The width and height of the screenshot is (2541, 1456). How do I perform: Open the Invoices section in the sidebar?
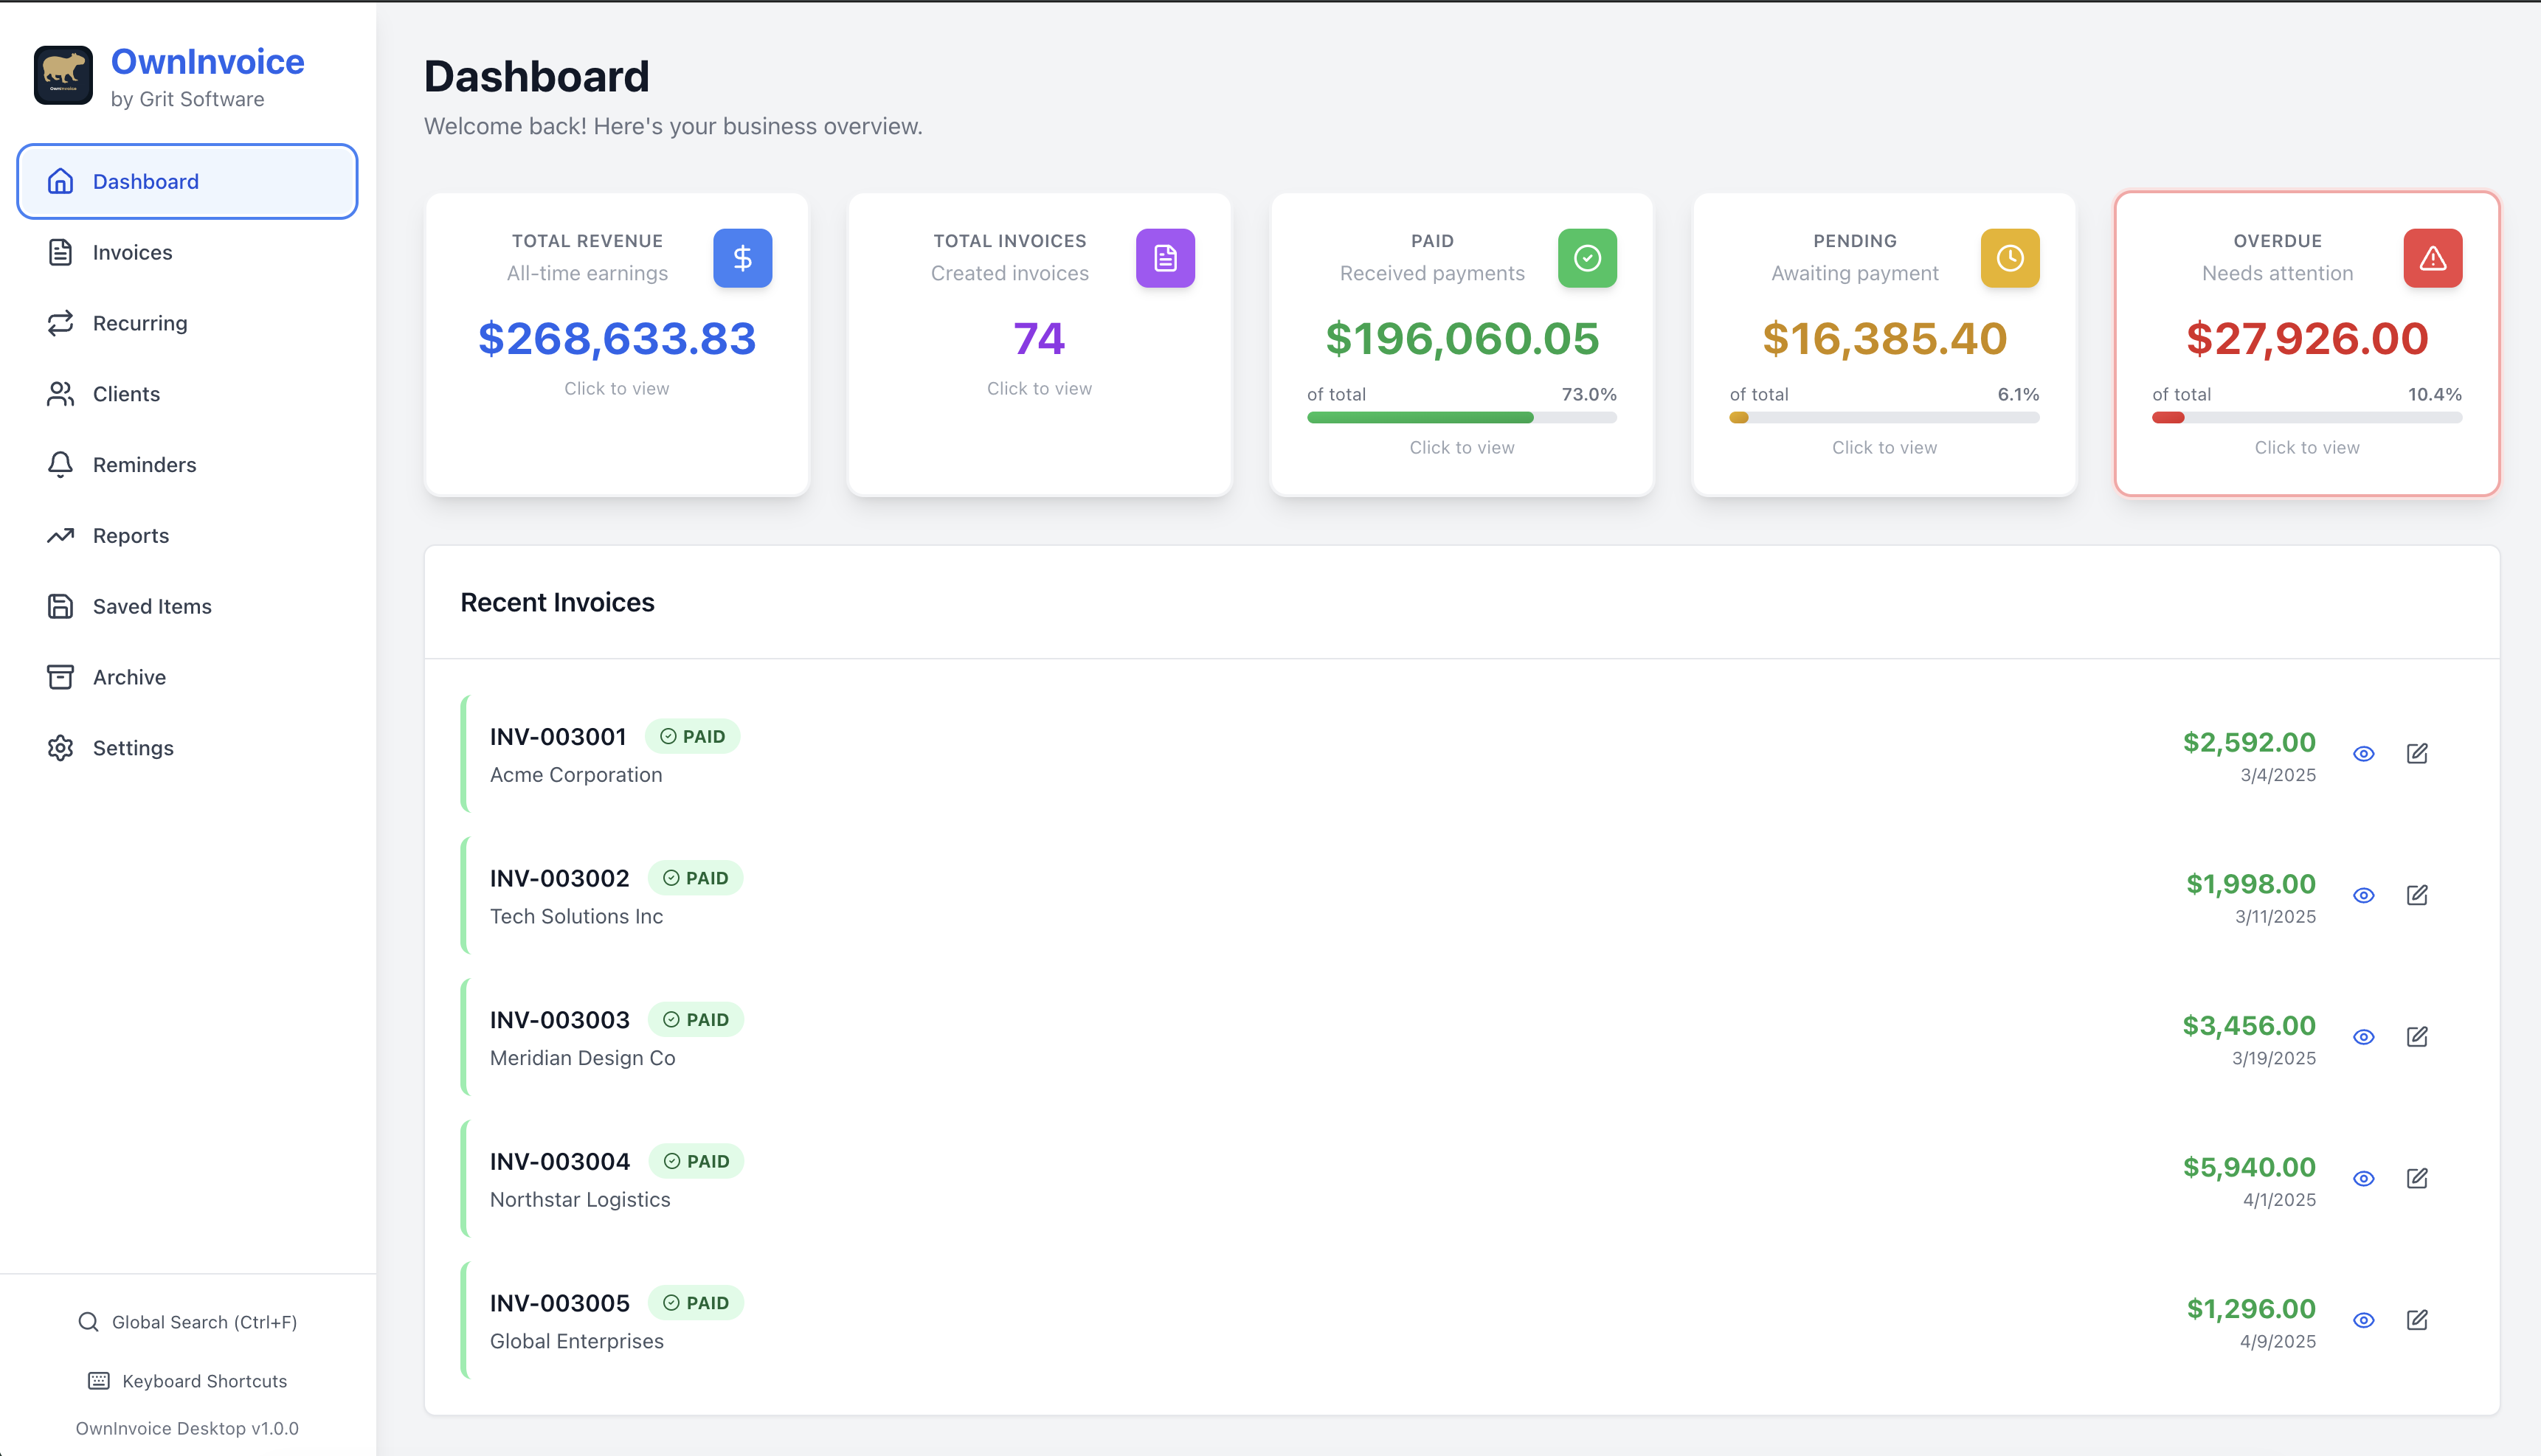pyautogui.click(x=131, y=252)
